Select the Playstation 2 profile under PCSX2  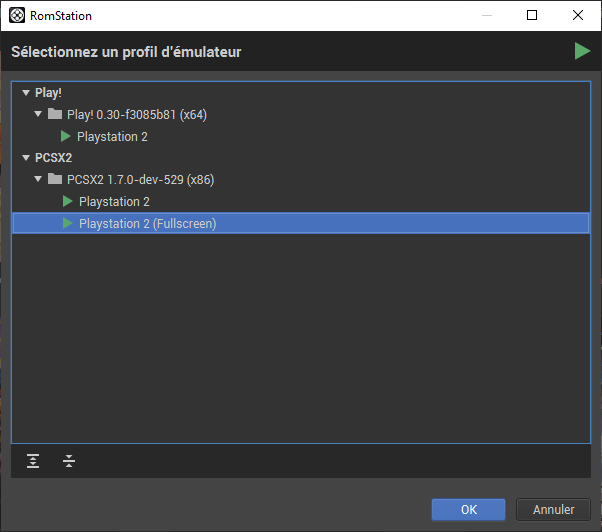click(114, 202)
